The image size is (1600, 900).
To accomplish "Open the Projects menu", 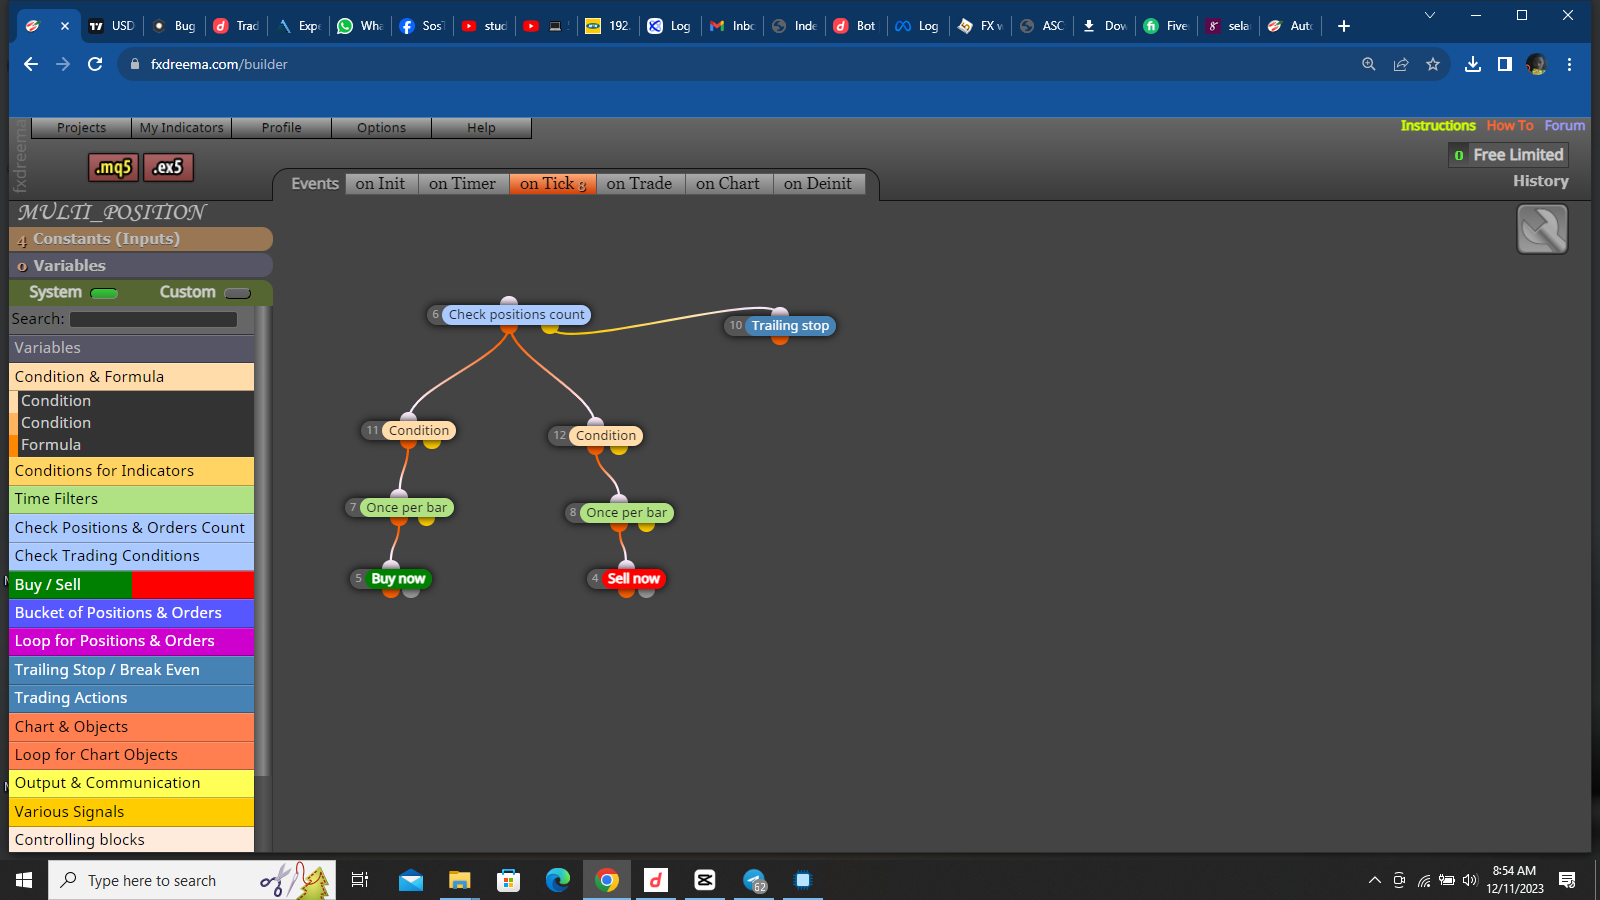I will pos(81,128).
